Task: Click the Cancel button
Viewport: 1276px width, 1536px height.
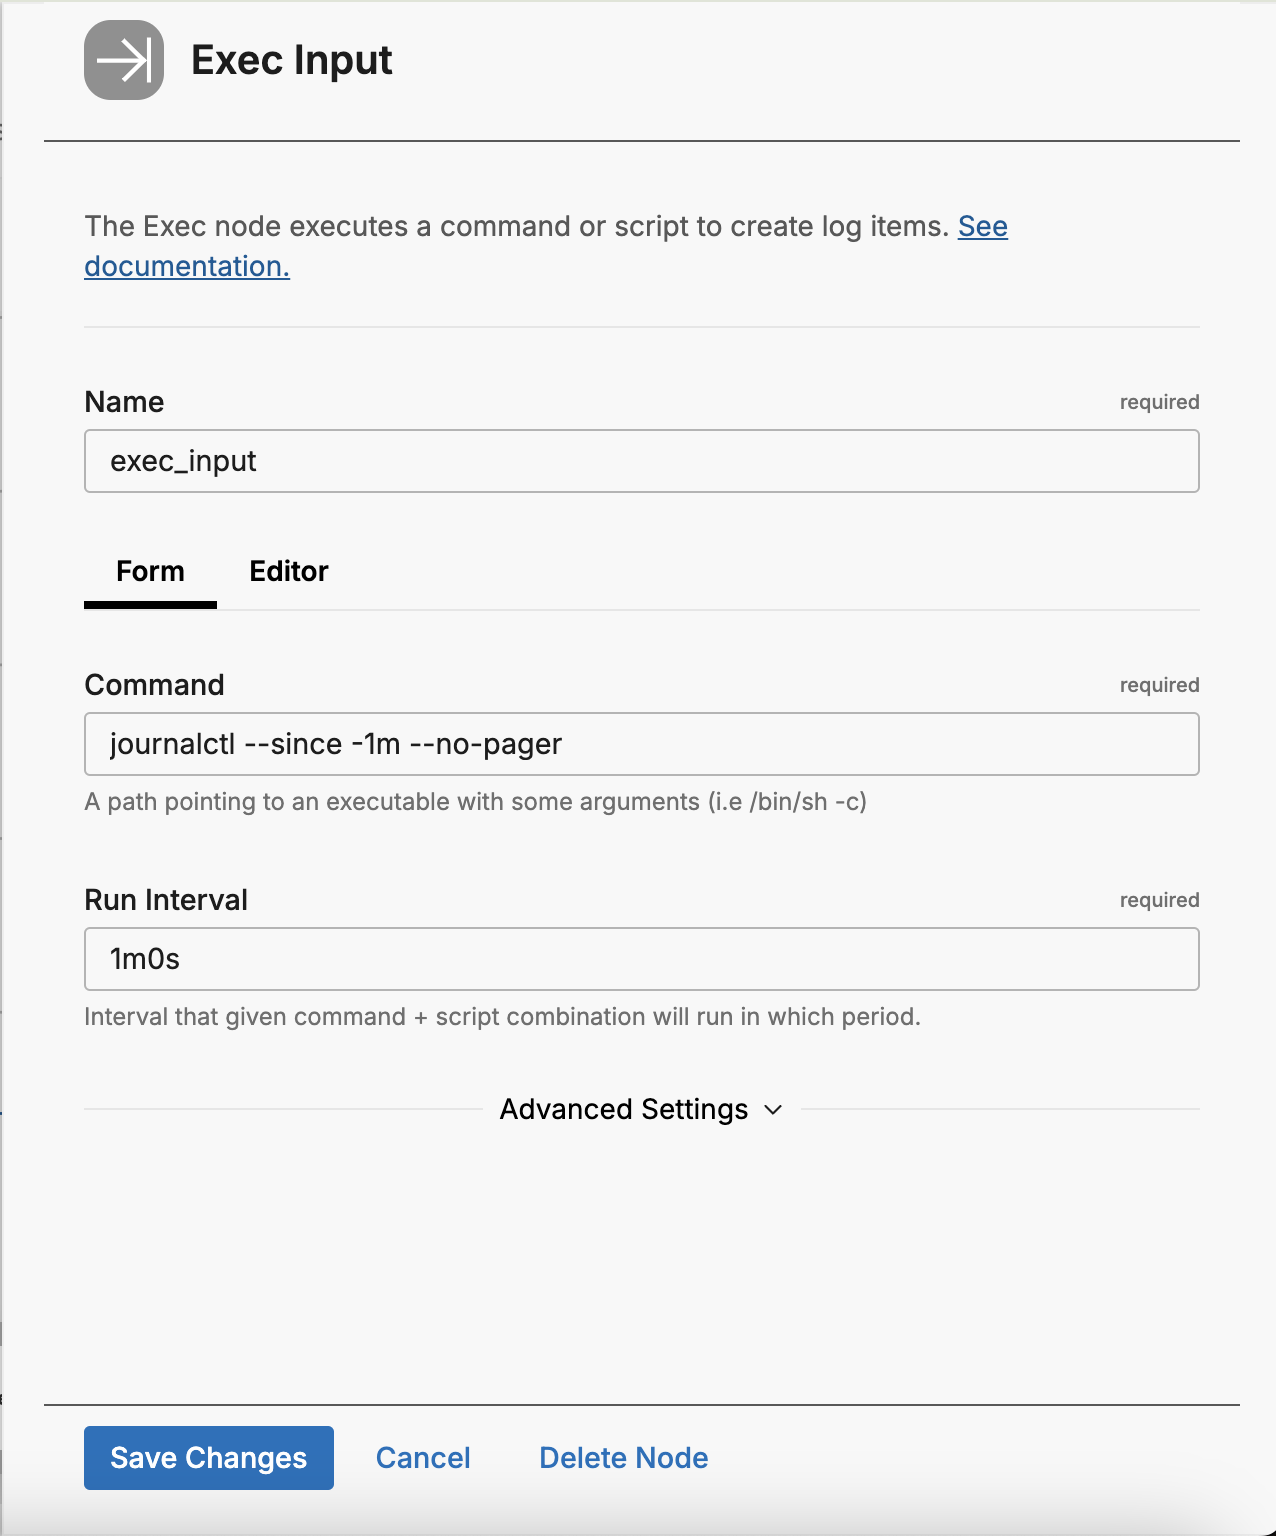Action: 423,1458
